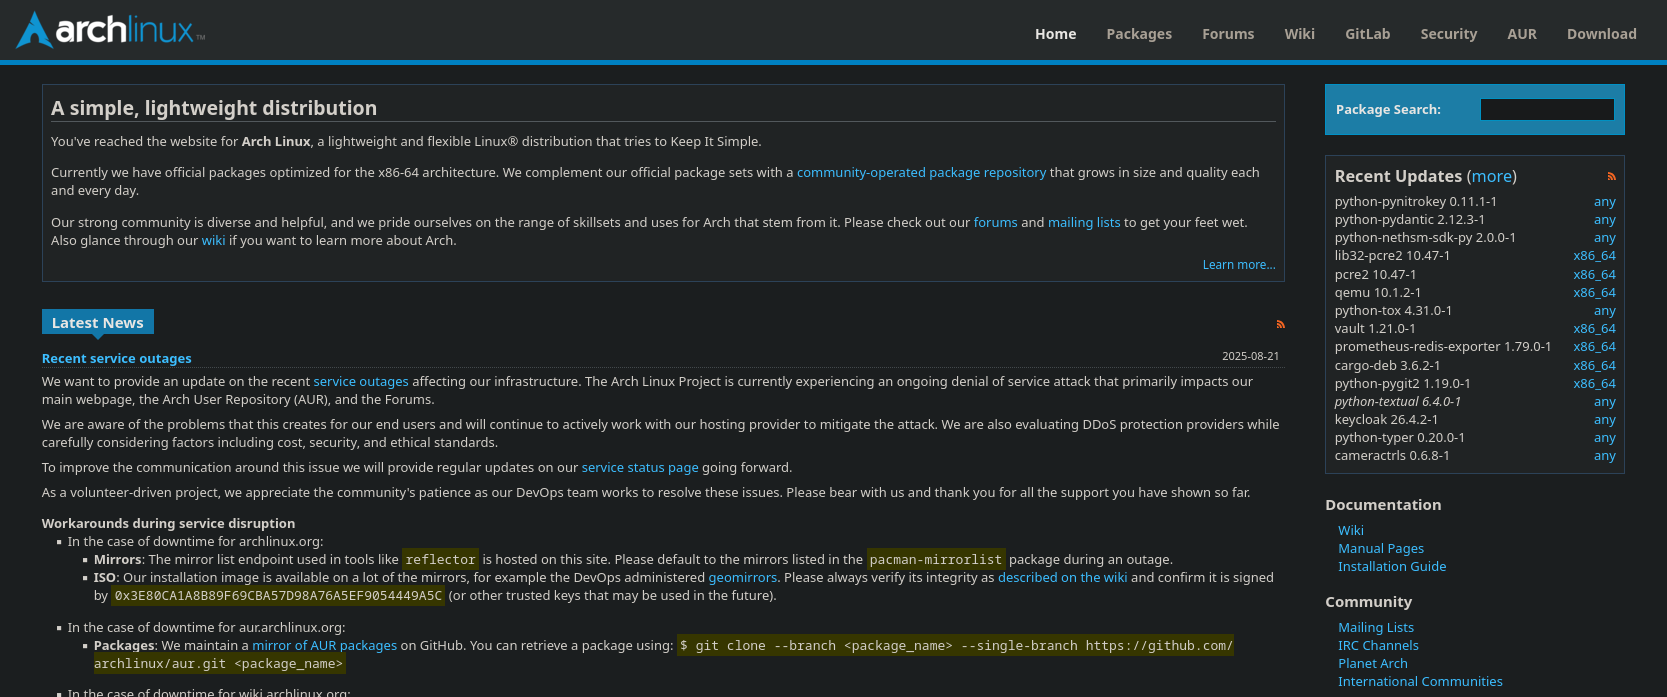1667x697 pixels.
Task: Open the Wiki link under Documentation
Action: pos(1350,531)
